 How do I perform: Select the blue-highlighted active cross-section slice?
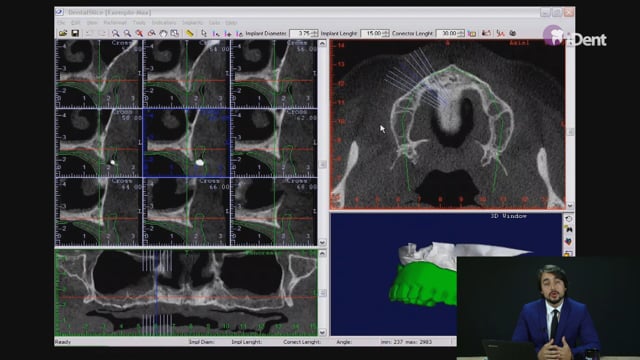[186, 143]
